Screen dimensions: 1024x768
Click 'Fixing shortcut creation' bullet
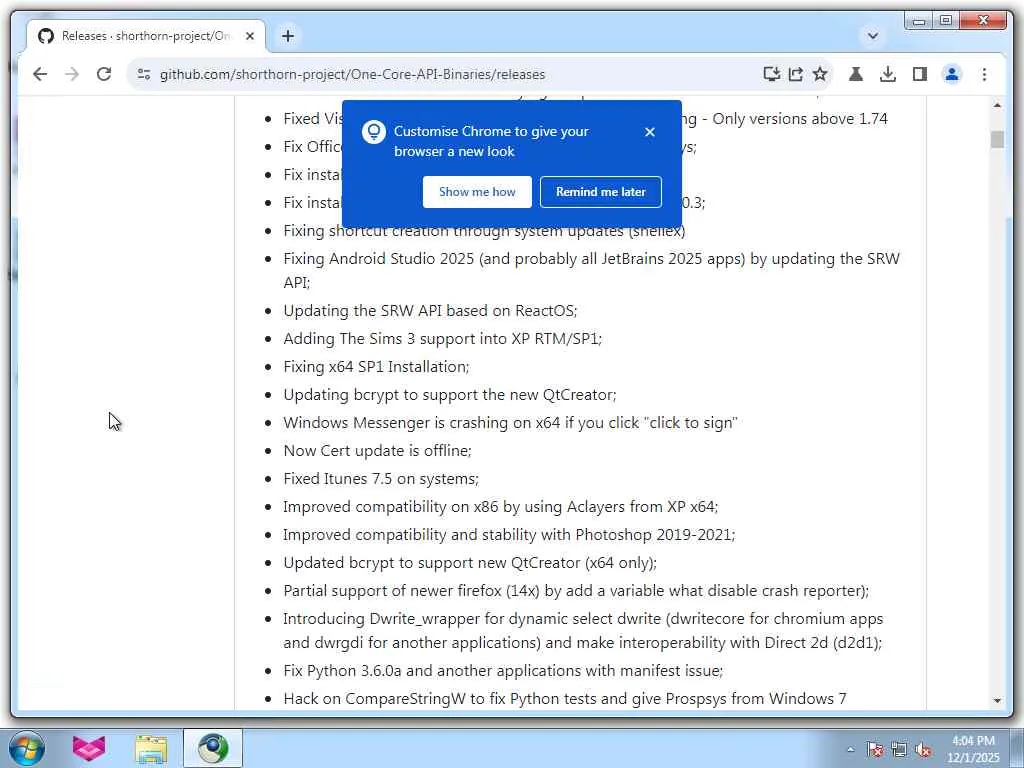click(x=485, y=231)
